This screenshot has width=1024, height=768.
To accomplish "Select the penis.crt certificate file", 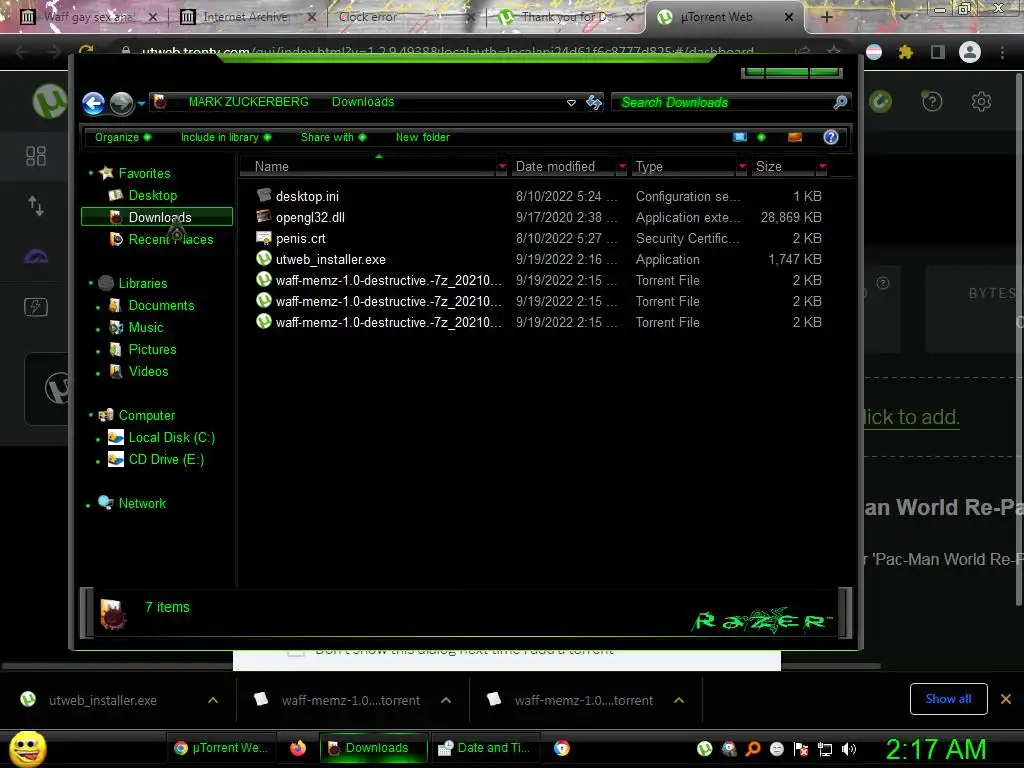I will click(300, 238).
